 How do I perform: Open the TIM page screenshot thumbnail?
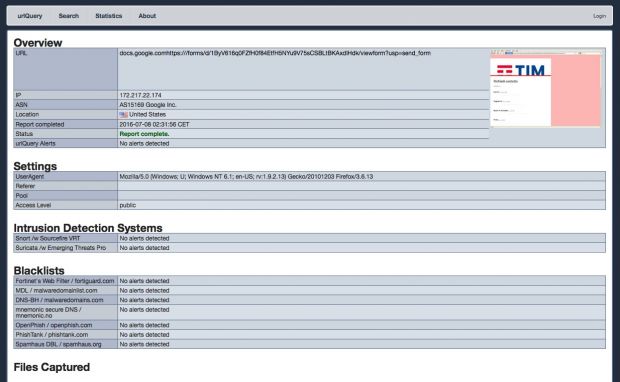tap(546, 88)
